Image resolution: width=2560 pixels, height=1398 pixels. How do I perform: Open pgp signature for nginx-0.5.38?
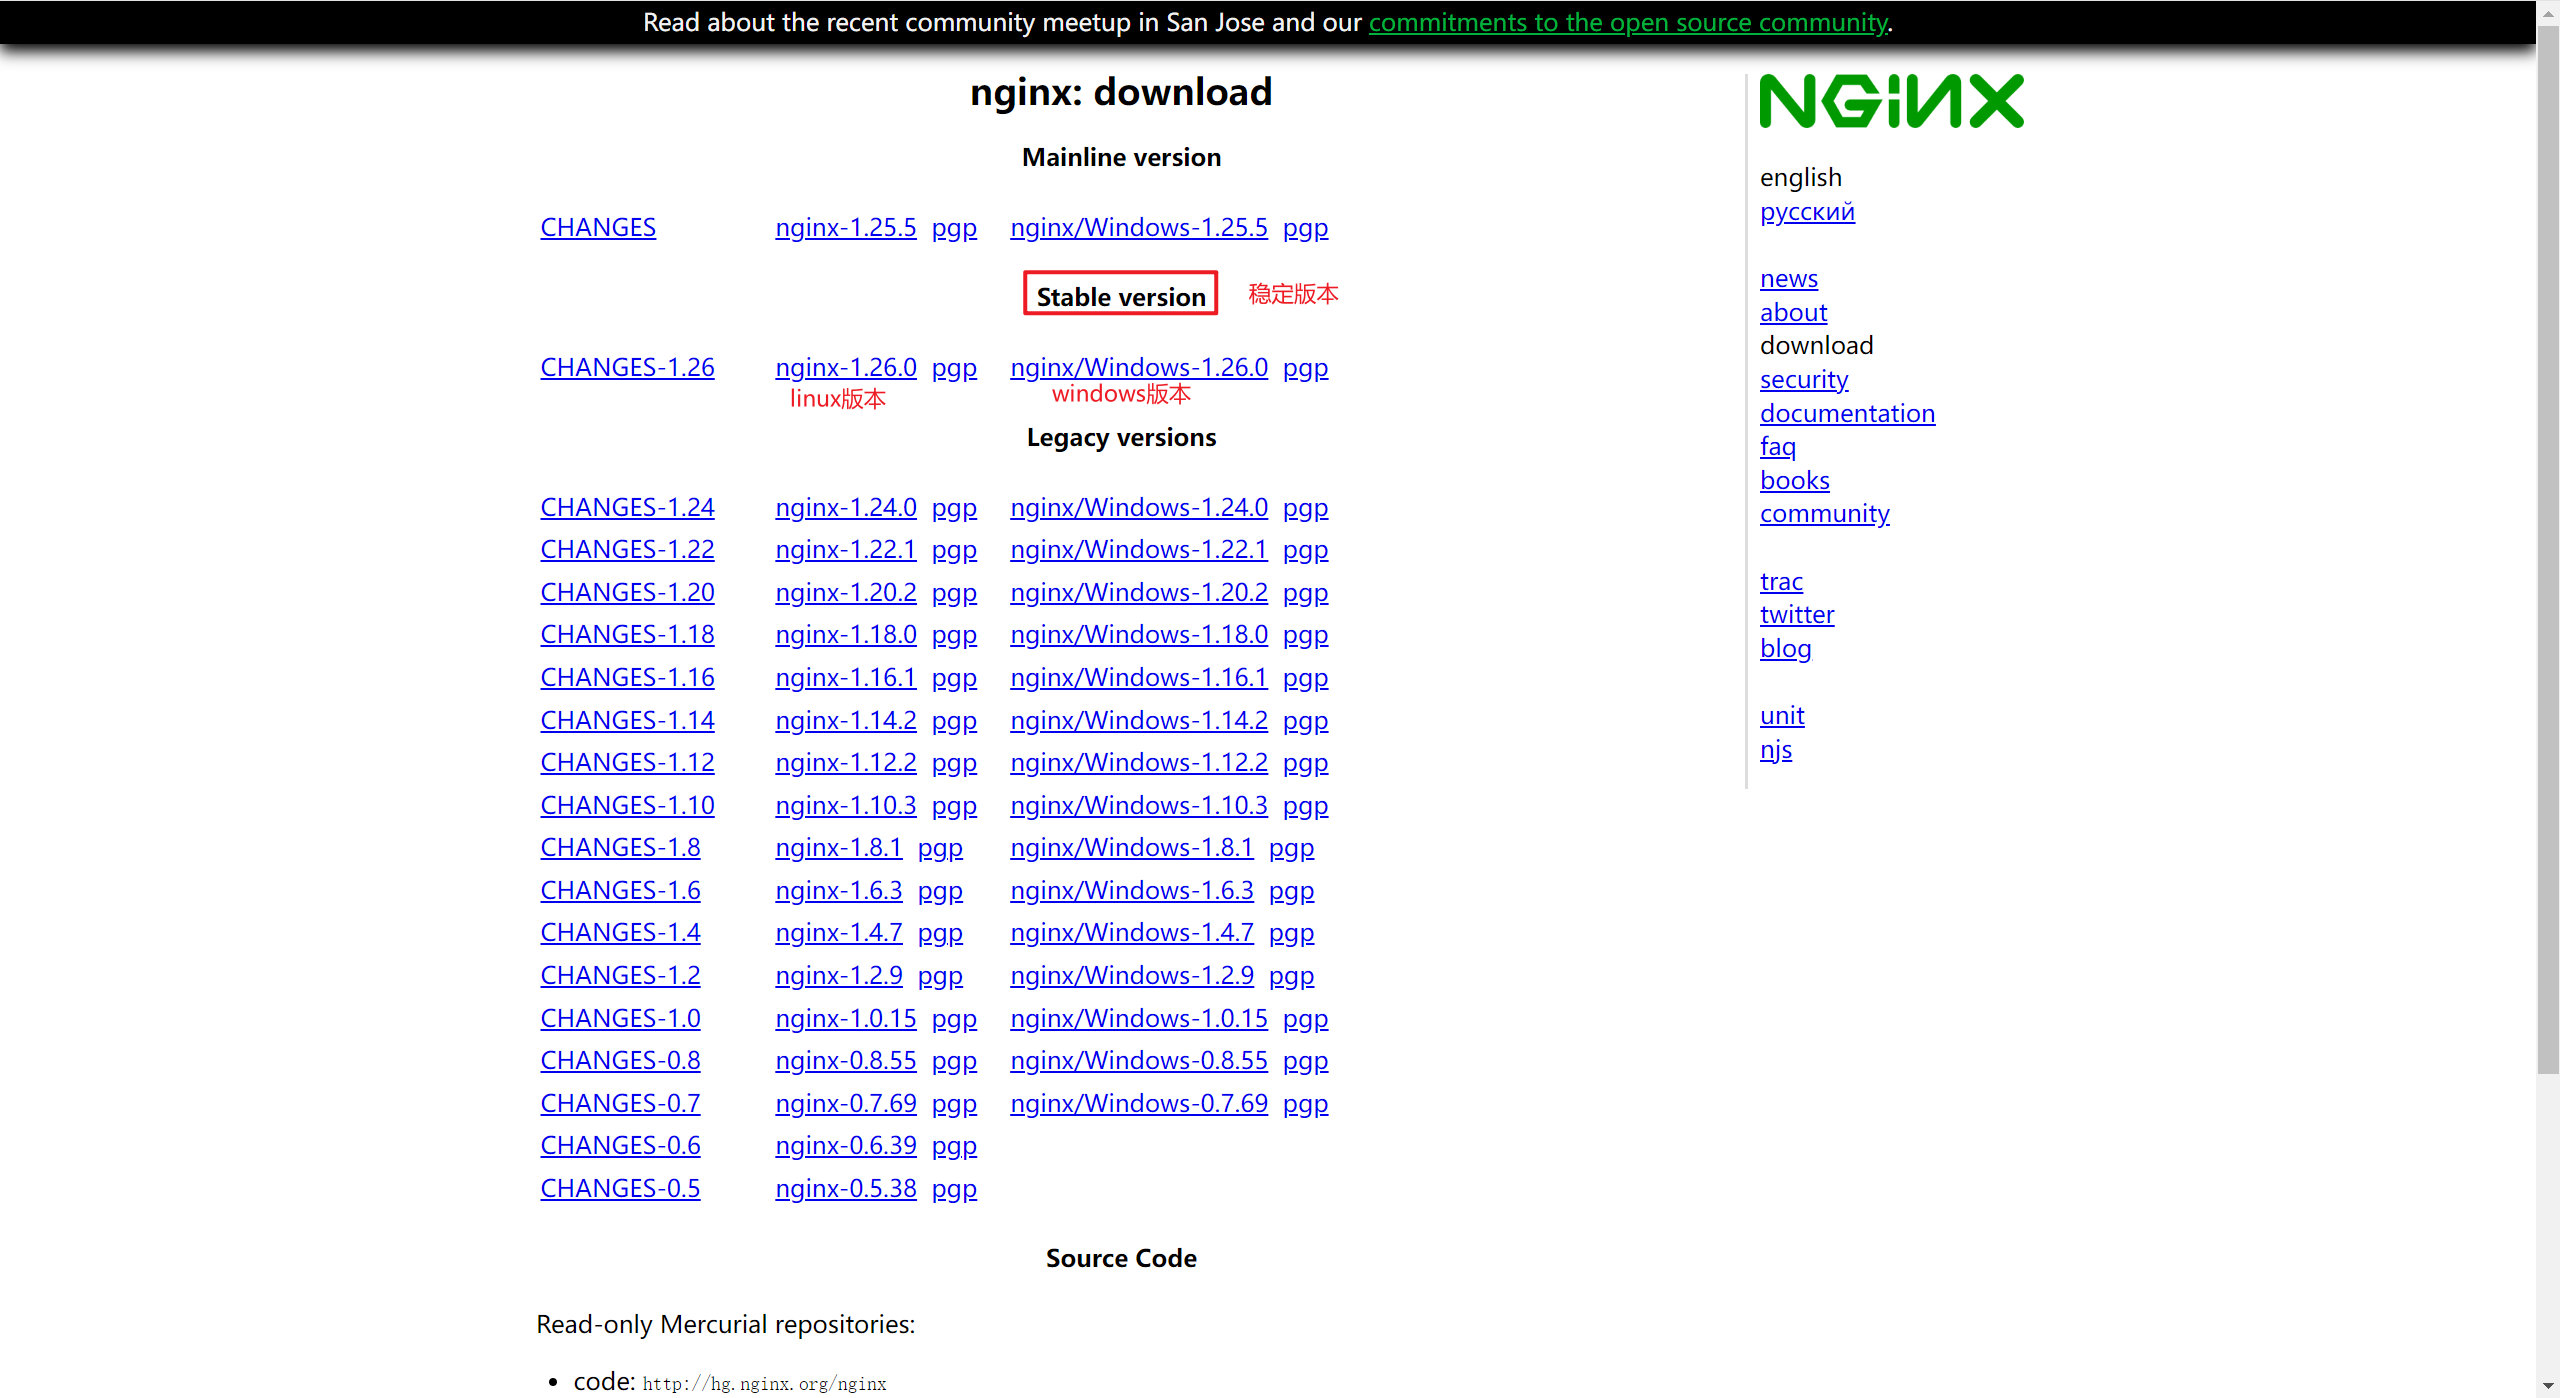pyautogui.click(x=954, y=1189)
